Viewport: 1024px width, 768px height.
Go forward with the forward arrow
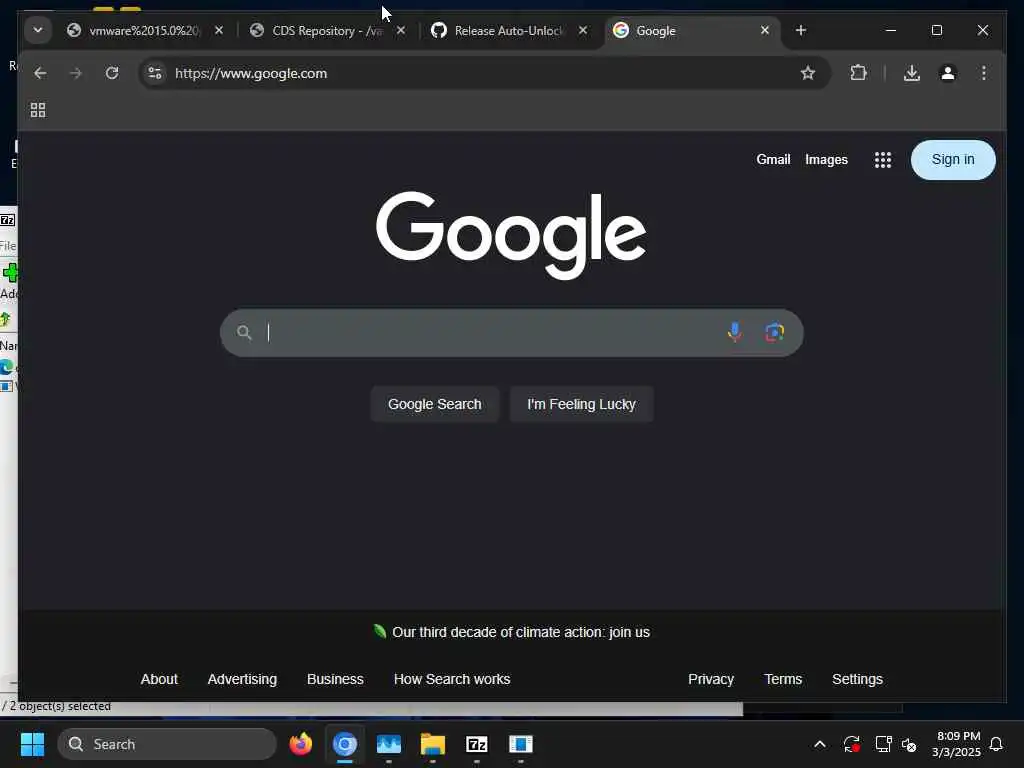[x=76, y=73]
